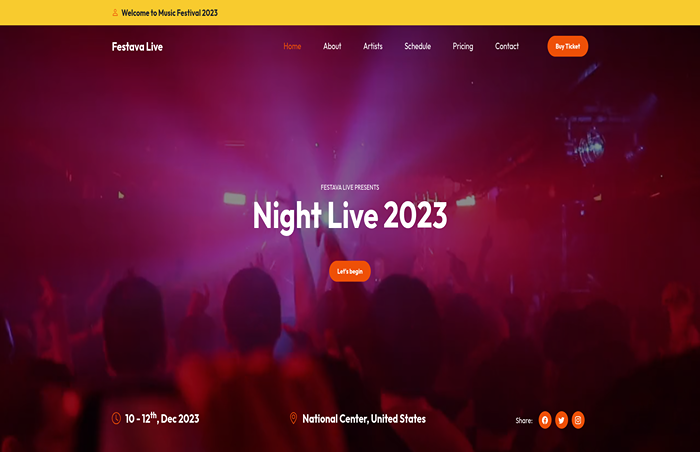The width and height of the screenshot is (700, 452).
Task: Click the Festava Live logo
Action: [x=137, y=46]
